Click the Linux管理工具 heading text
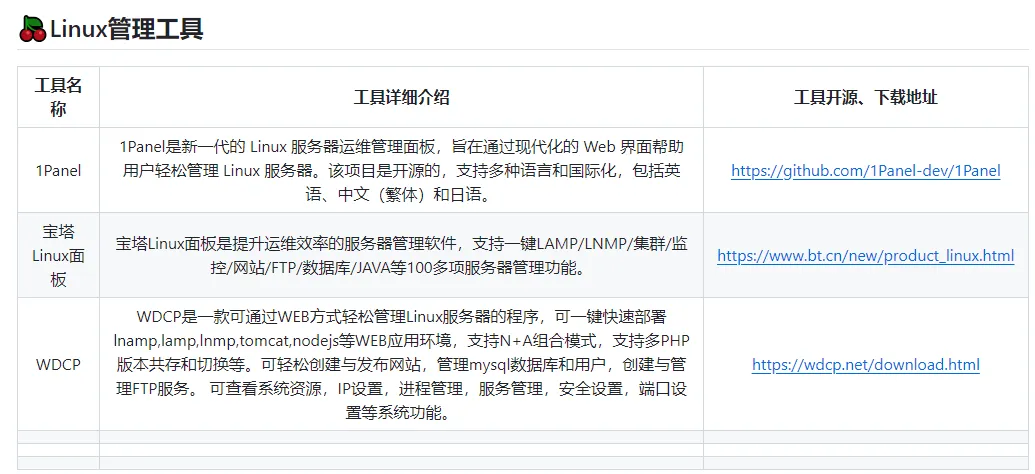 [x=127, y=29]
